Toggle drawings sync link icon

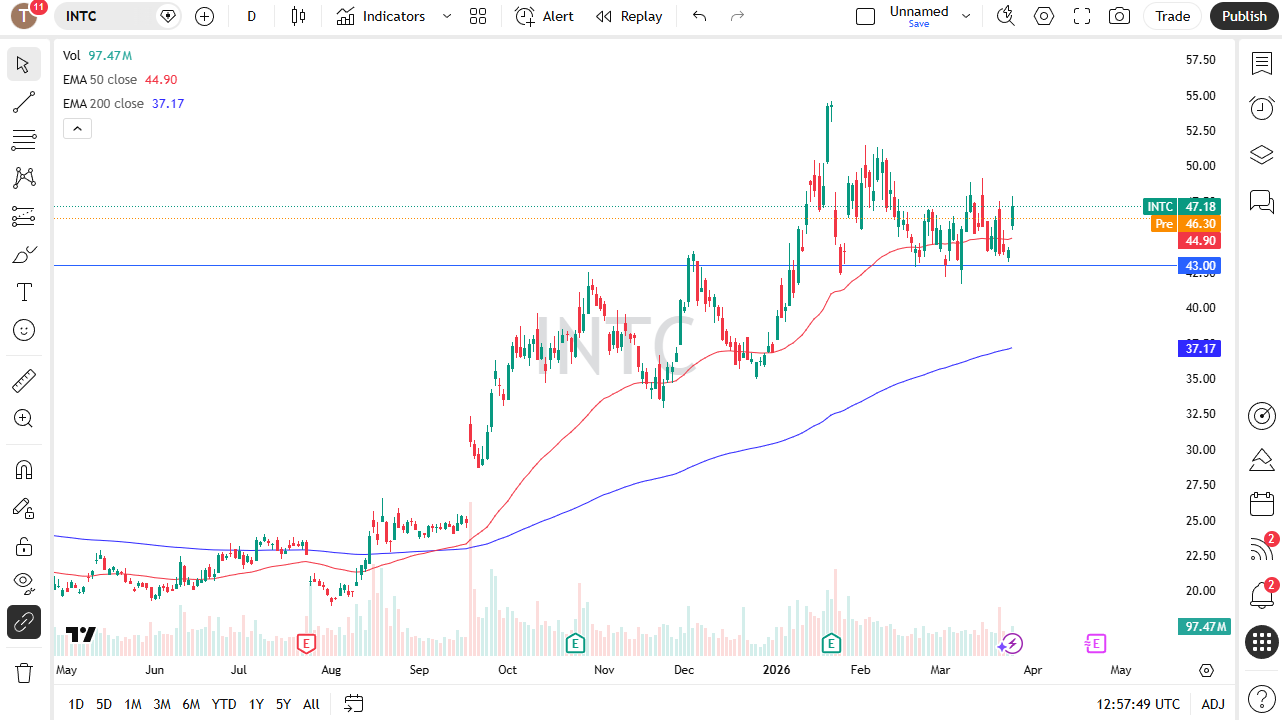(24, 622)
